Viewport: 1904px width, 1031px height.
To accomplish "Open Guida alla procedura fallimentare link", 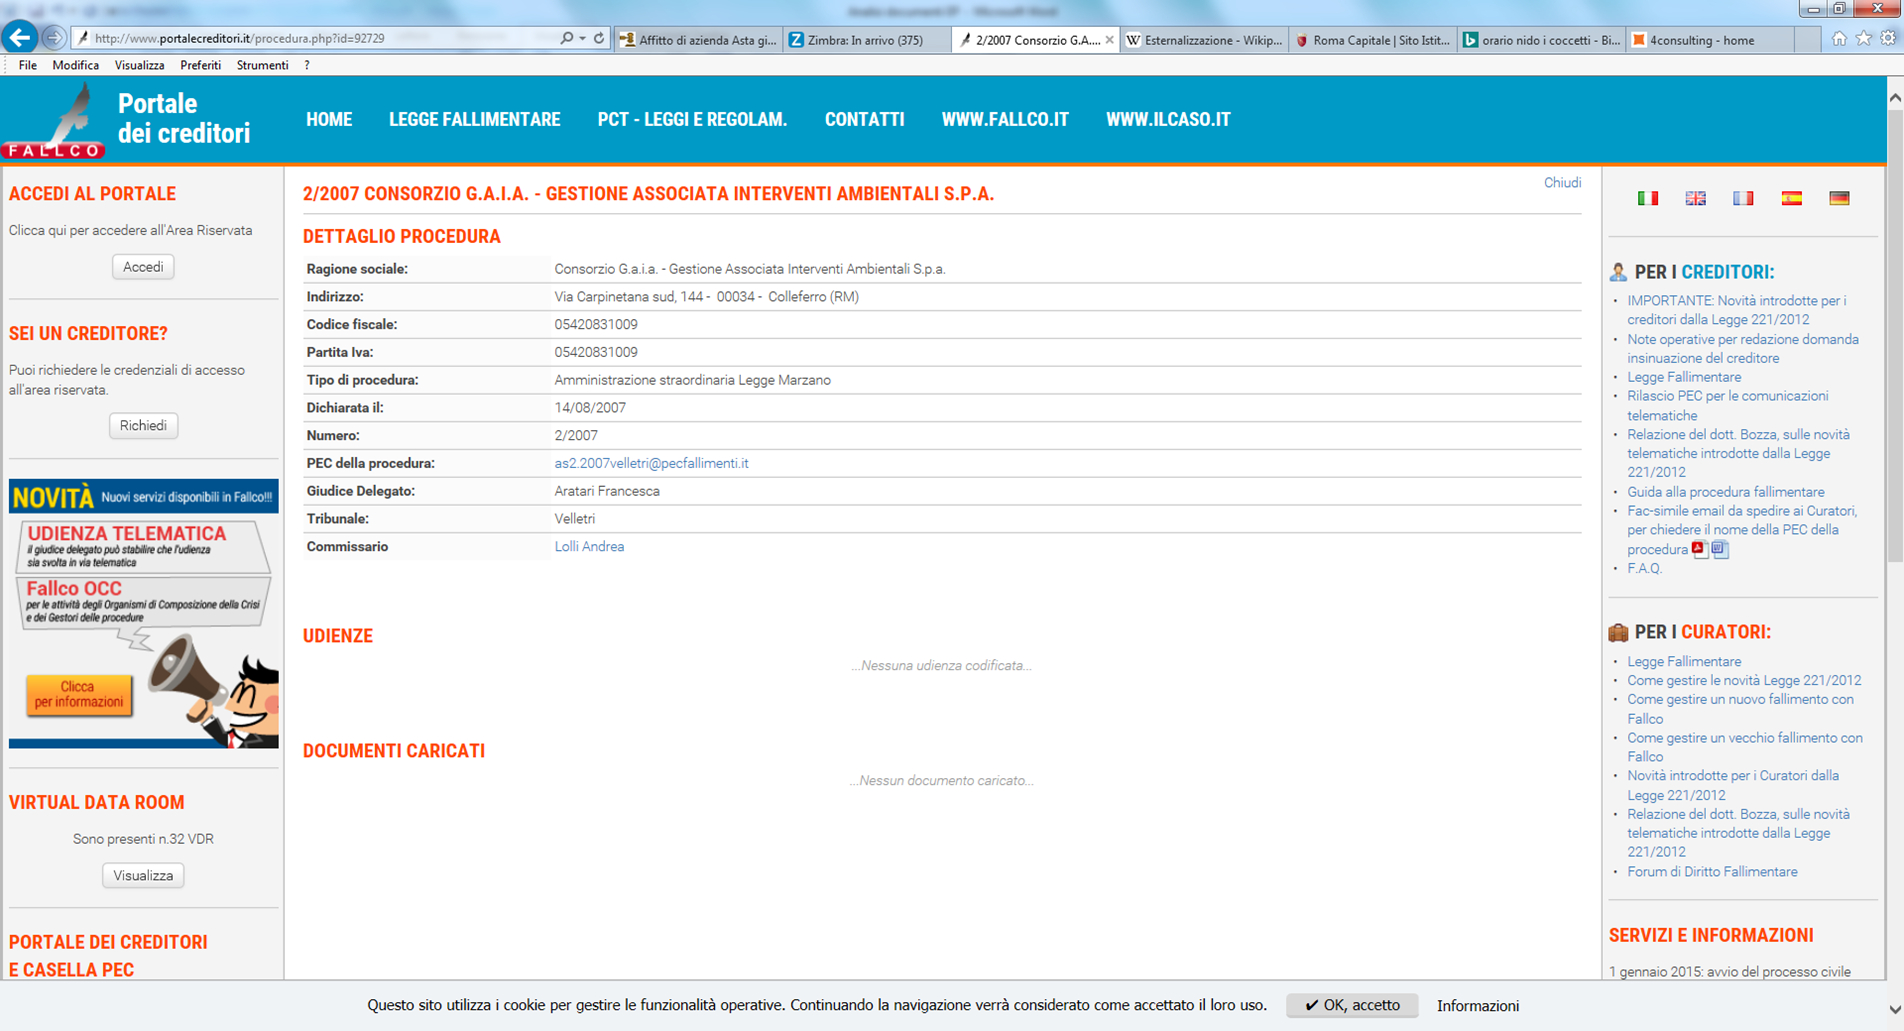I will [x=1725, y=492].
